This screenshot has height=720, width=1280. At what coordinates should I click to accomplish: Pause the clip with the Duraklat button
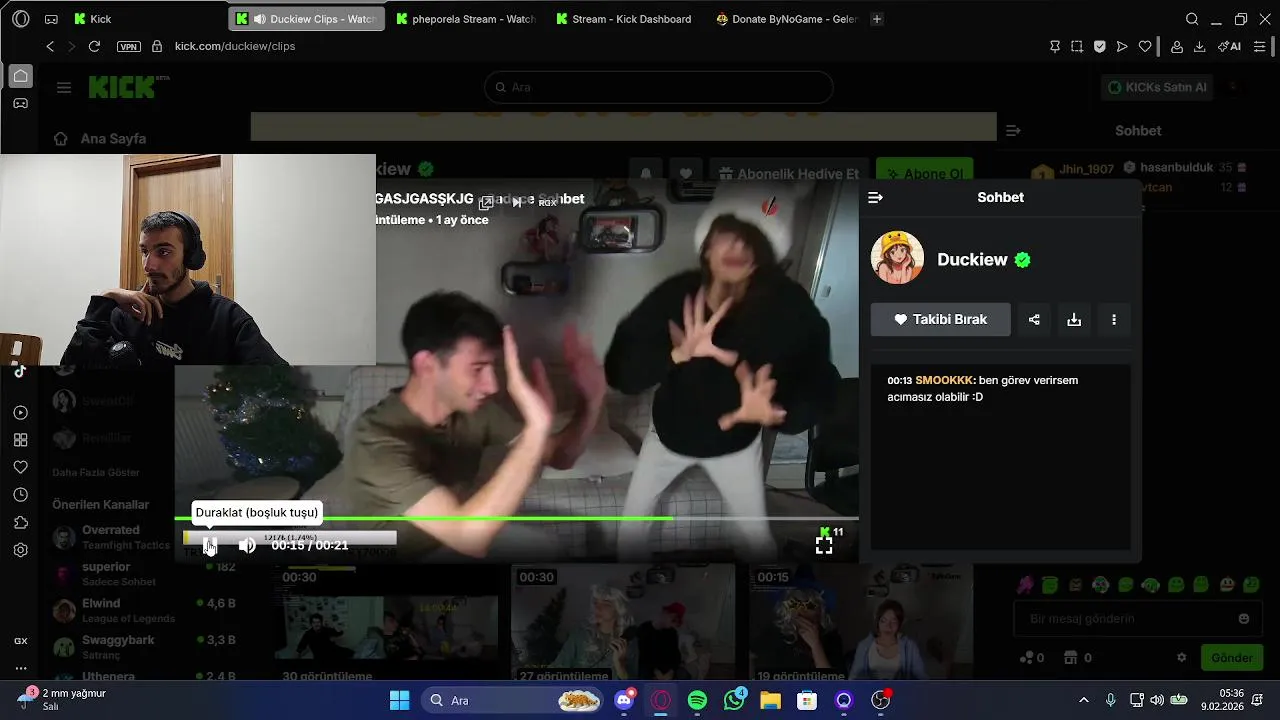click(x=210, y=545)
